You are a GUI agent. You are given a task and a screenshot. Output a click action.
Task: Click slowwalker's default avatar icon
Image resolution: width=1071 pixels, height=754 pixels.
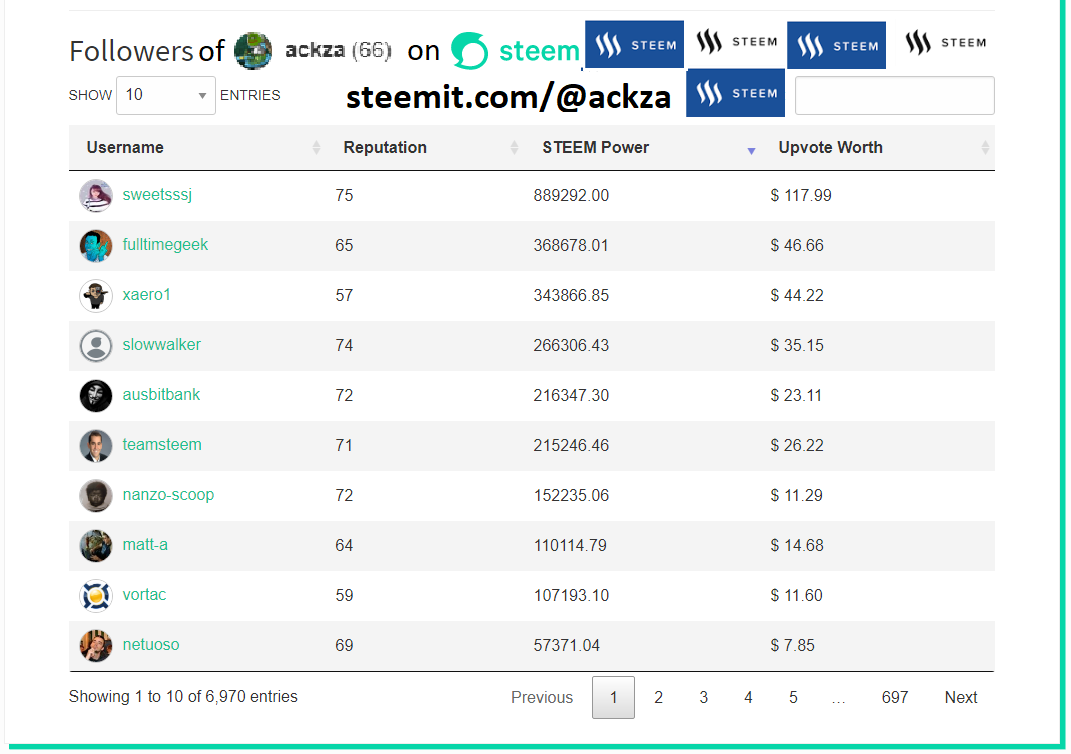tap(96, 346)
